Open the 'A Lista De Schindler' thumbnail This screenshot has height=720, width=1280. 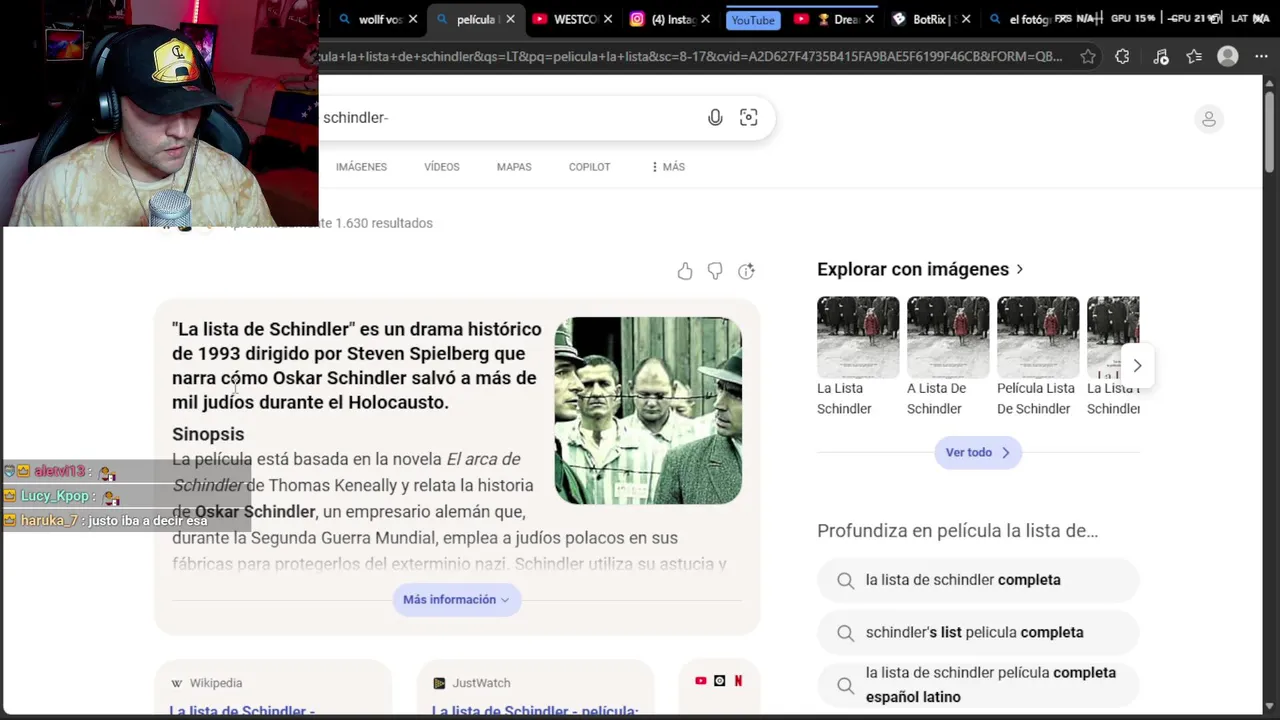pos(948,337)
